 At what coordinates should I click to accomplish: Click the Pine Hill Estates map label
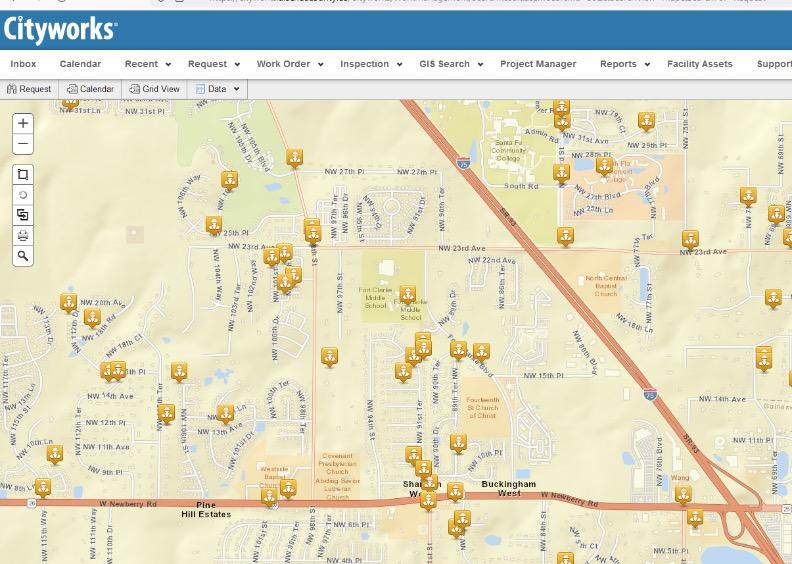206,509
